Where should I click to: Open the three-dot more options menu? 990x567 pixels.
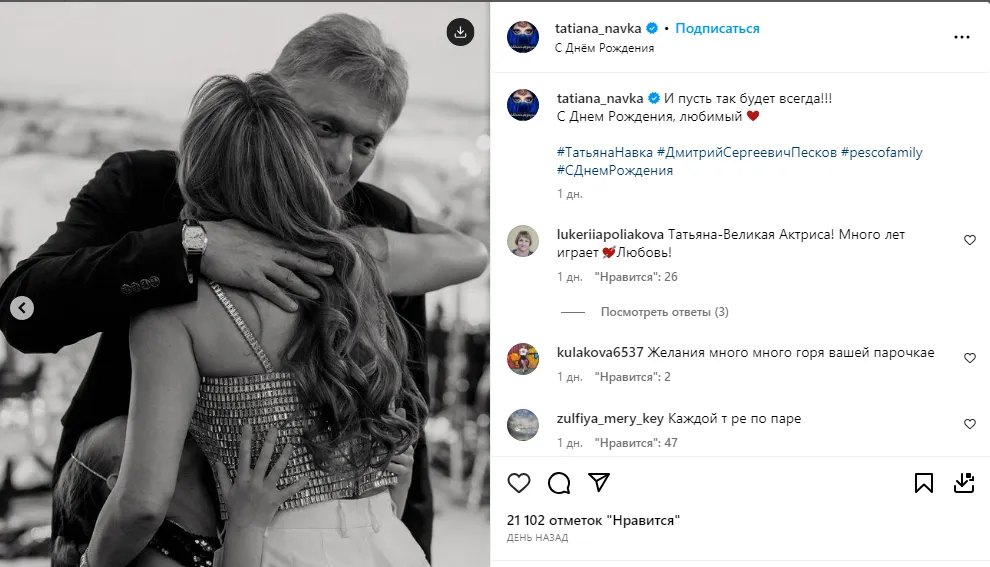(x=962, y=37)
